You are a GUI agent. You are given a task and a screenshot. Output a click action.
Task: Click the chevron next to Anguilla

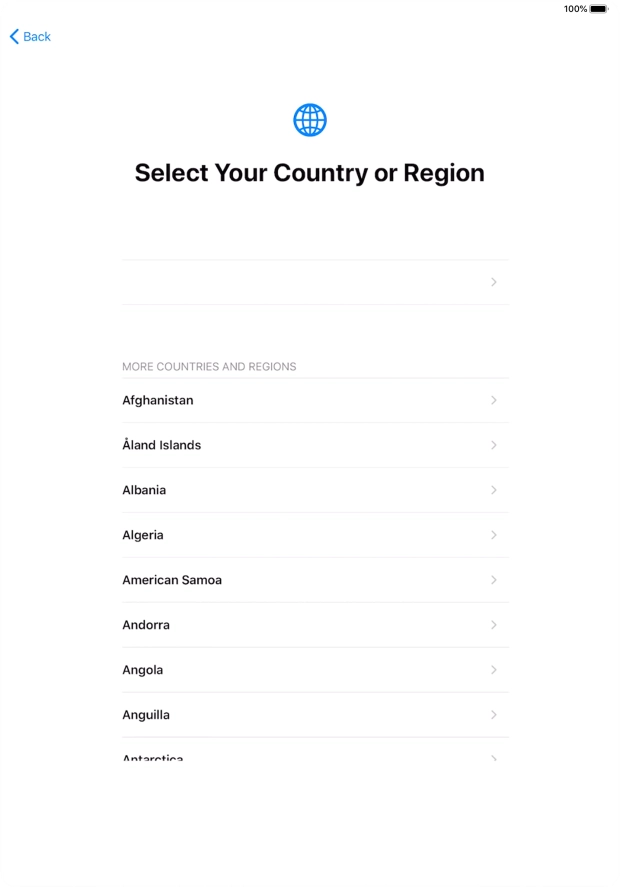click(493, 715)
